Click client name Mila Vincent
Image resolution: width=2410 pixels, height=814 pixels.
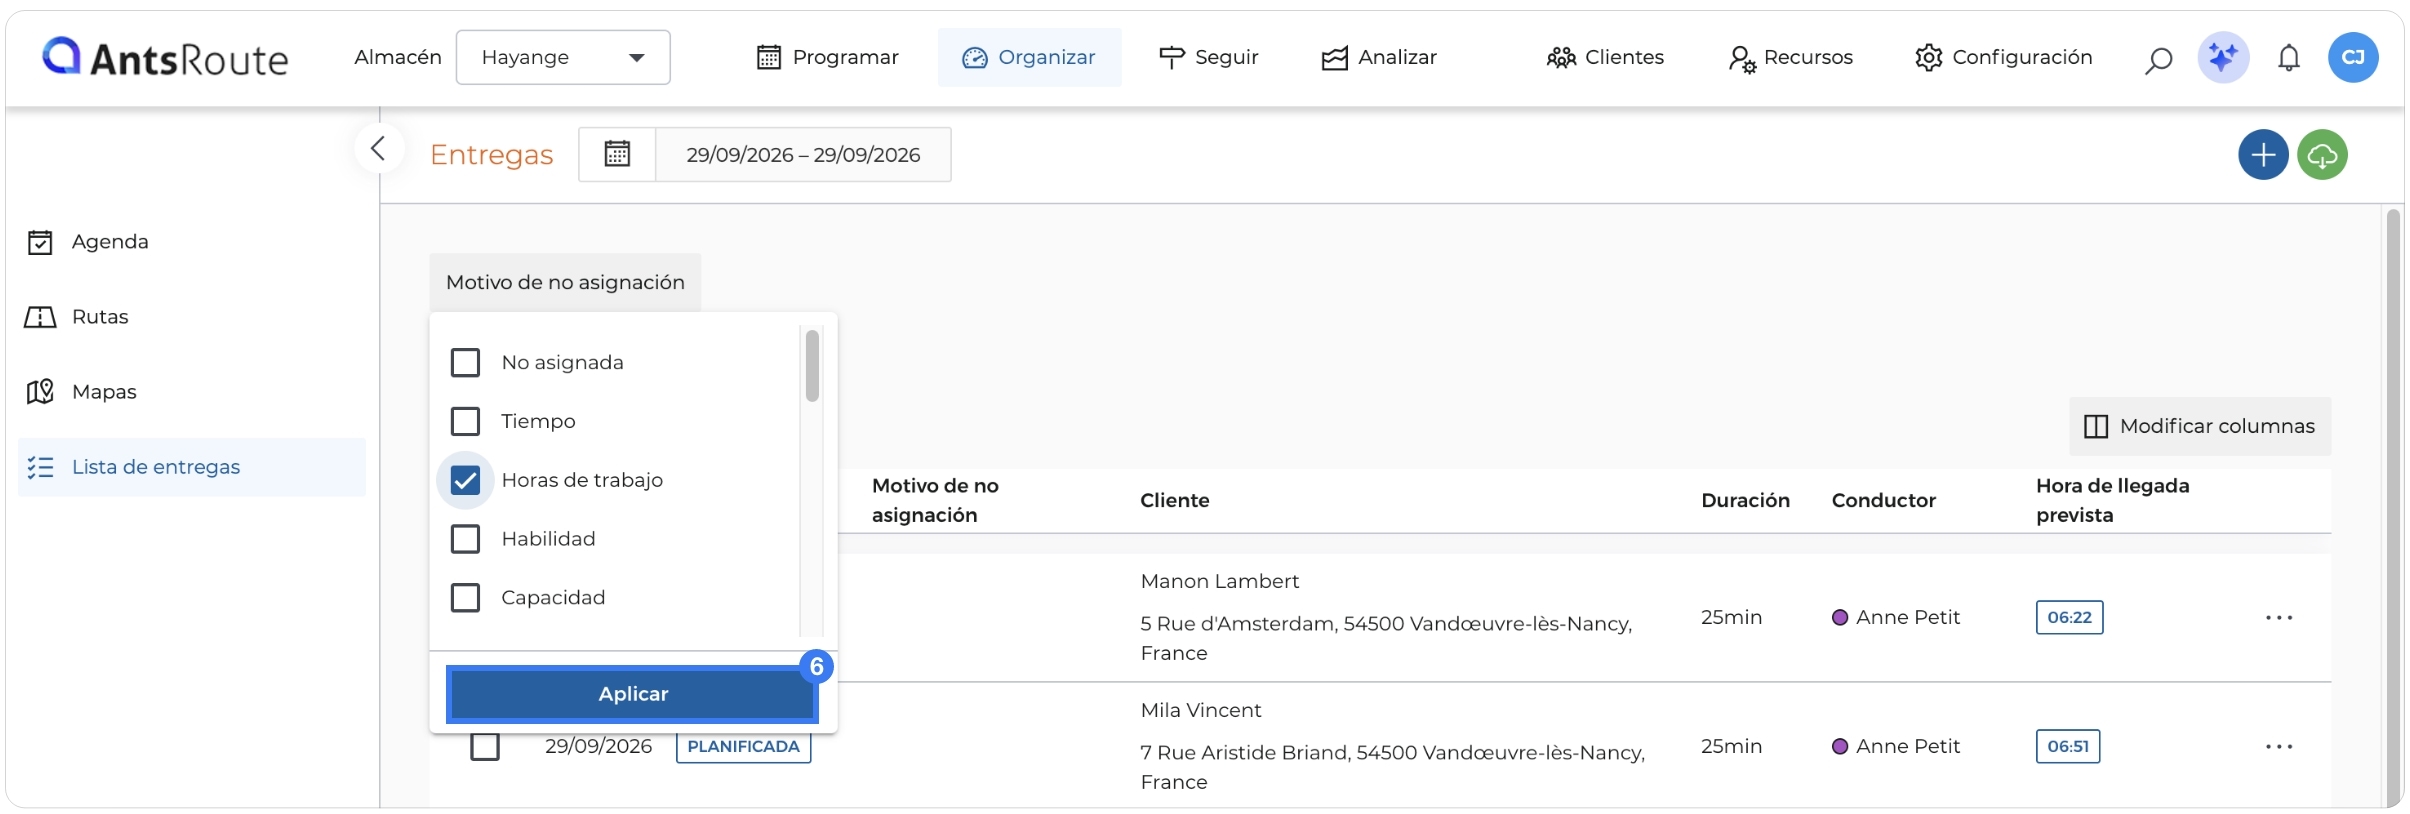[x=1200, y=710]
